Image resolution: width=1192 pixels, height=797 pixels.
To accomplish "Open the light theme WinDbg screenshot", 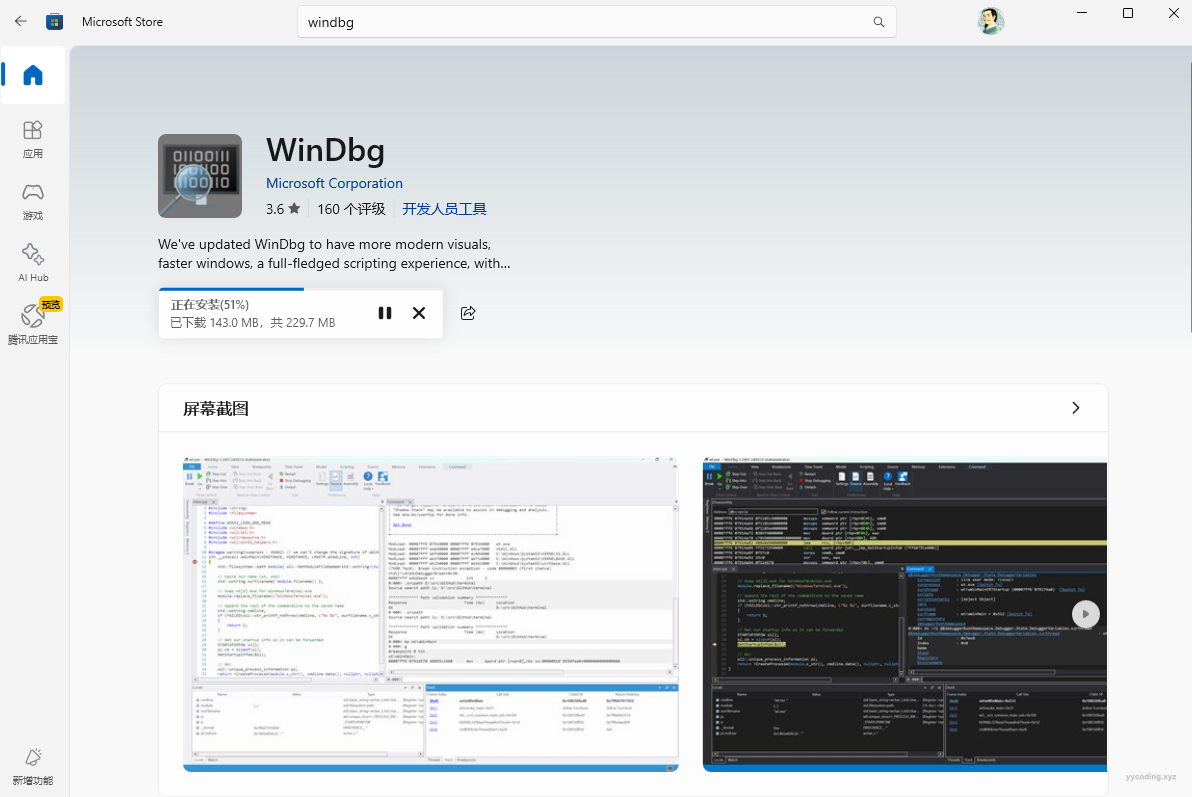I will click(430, 614).
